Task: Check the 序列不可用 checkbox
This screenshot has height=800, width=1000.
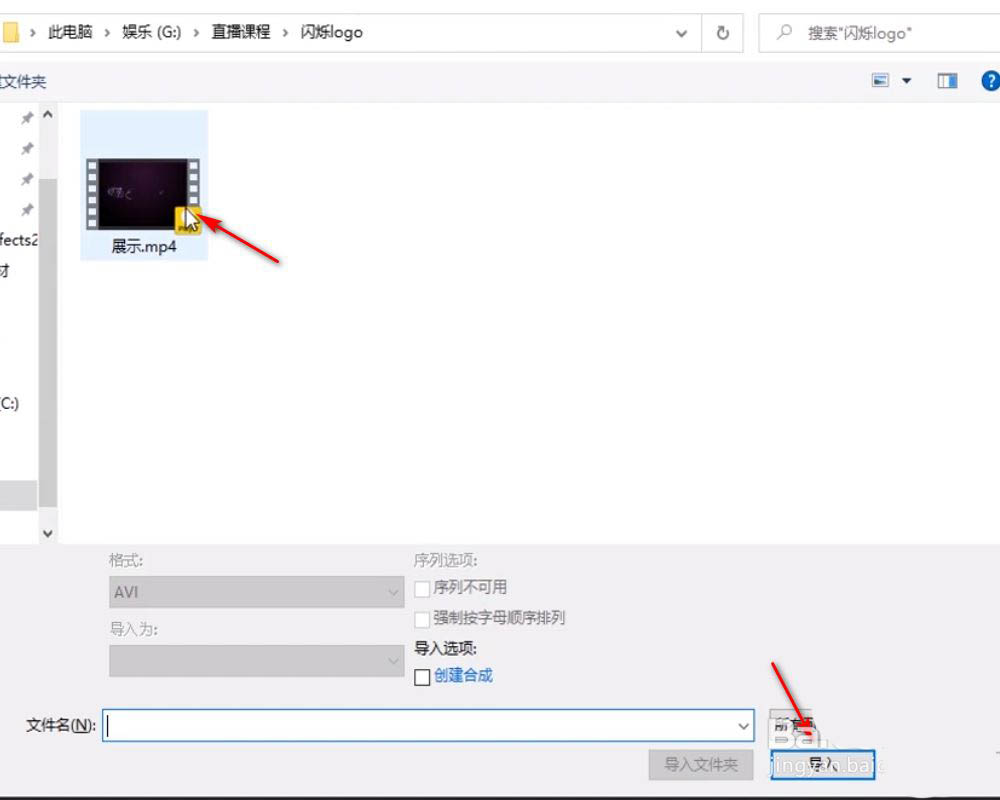Action: pos(422,589)
